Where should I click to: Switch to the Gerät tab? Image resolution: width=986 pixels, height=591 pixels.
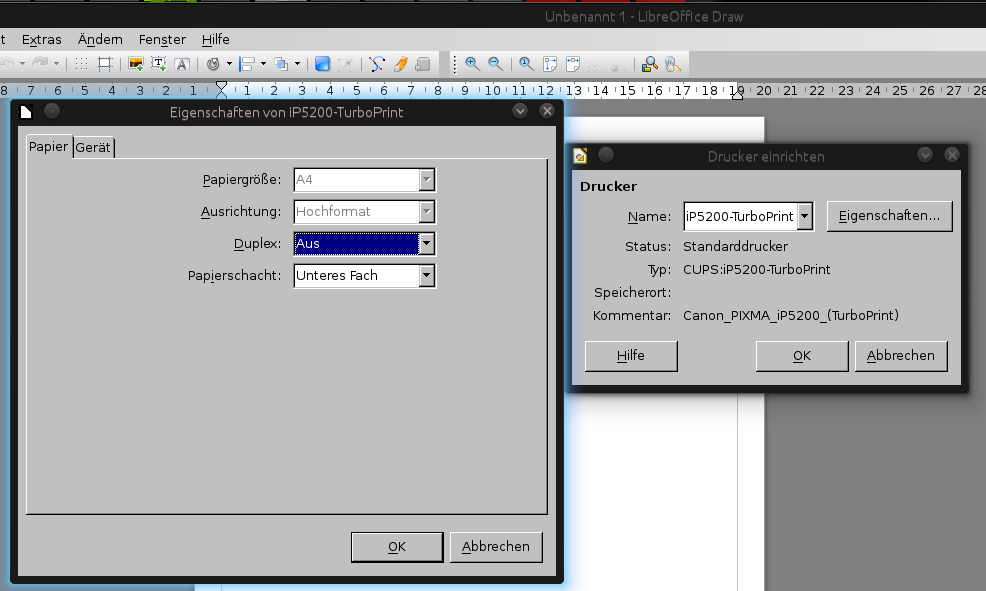(x=94, y=147)
